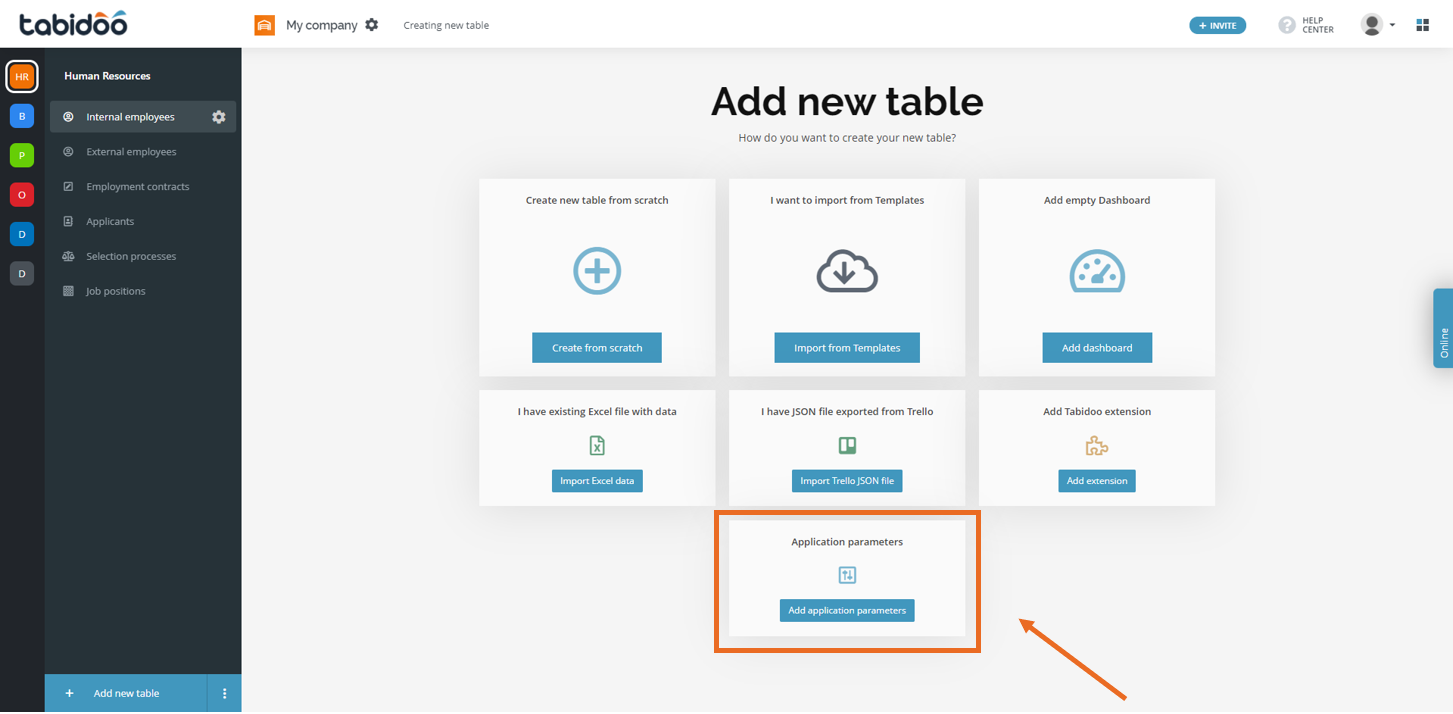Select the green P application badge
Image resolution: width=1453 pixels, height=714 pixels.
tap(22, 155)
